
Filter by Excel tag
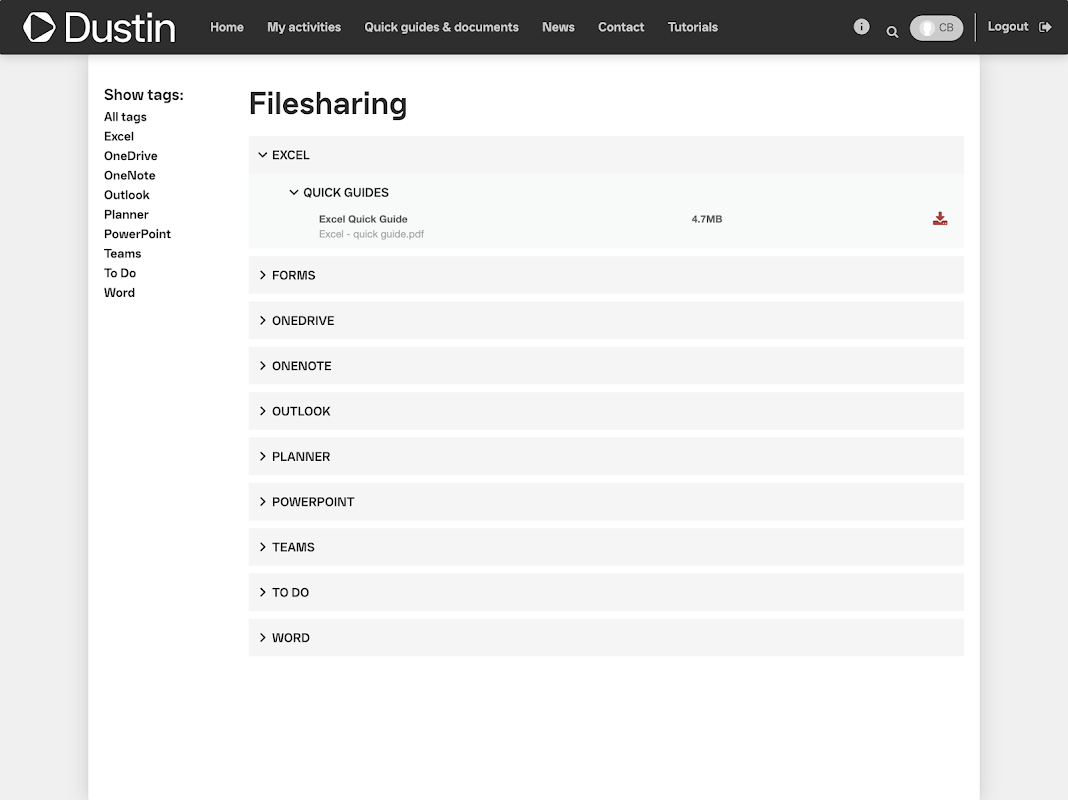[119, 136]
